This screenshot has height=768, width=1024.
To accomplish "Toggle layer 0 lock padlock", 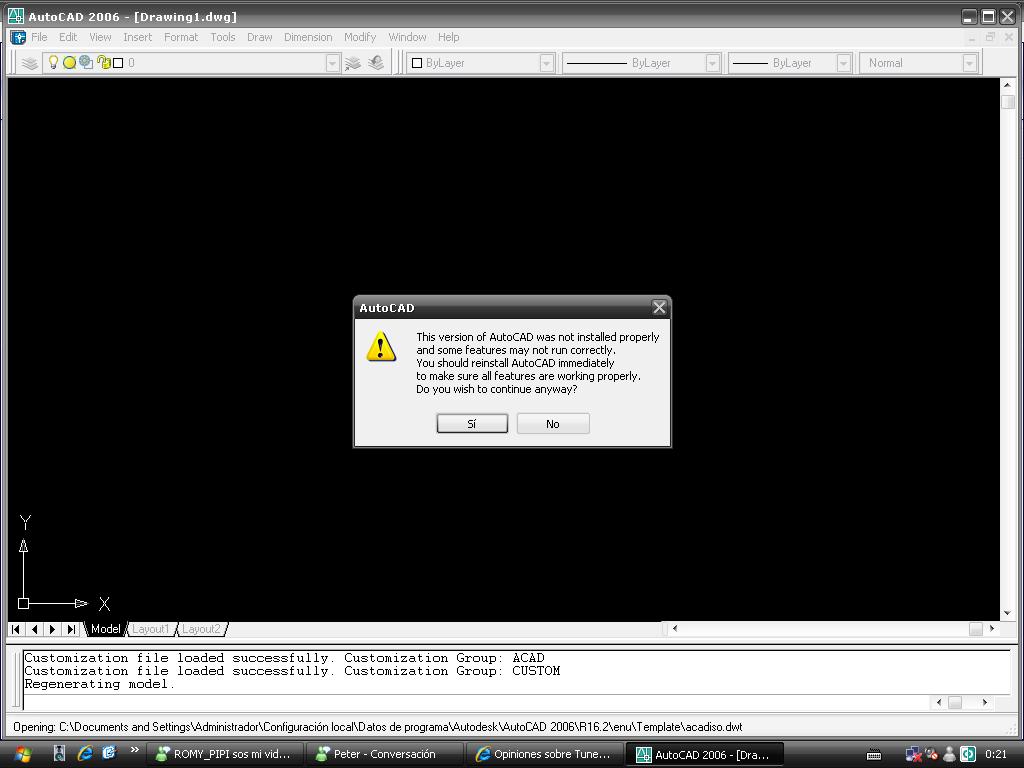I will click(103, 62).
